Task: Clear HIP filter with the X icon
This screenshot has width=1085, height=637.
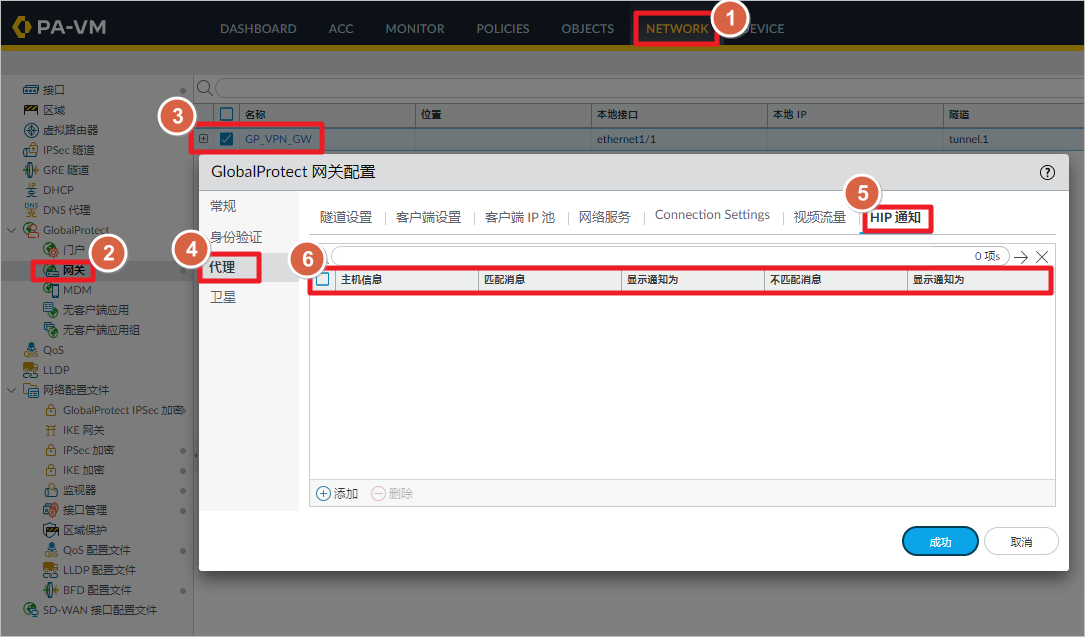Action: (x=1041, y=257)
